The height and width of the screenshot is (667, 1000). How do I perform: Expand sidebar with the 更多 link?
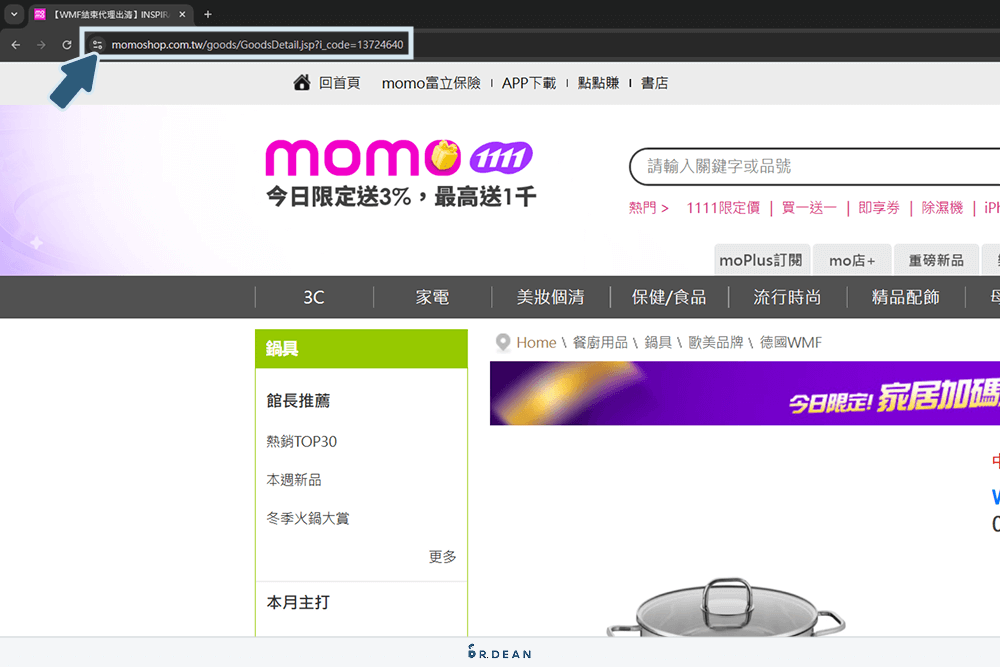tap(442, 557)
